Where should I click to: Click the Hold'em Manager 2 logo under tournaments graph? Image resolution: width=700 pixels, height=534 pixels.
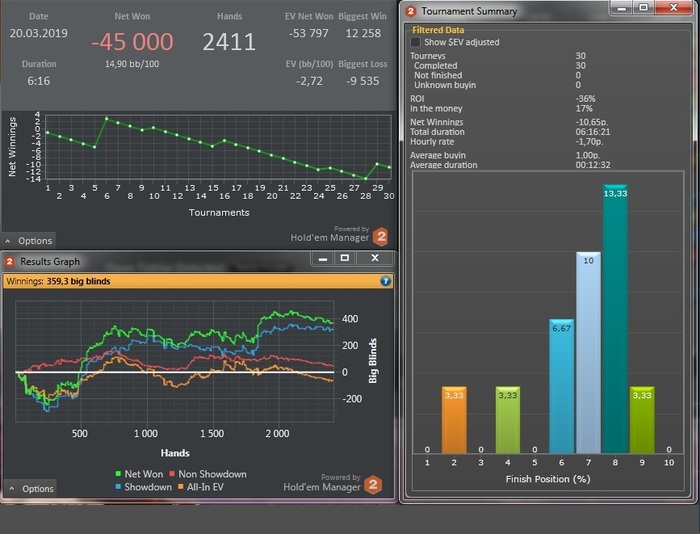pyautogui.click(x=381, y=237)
